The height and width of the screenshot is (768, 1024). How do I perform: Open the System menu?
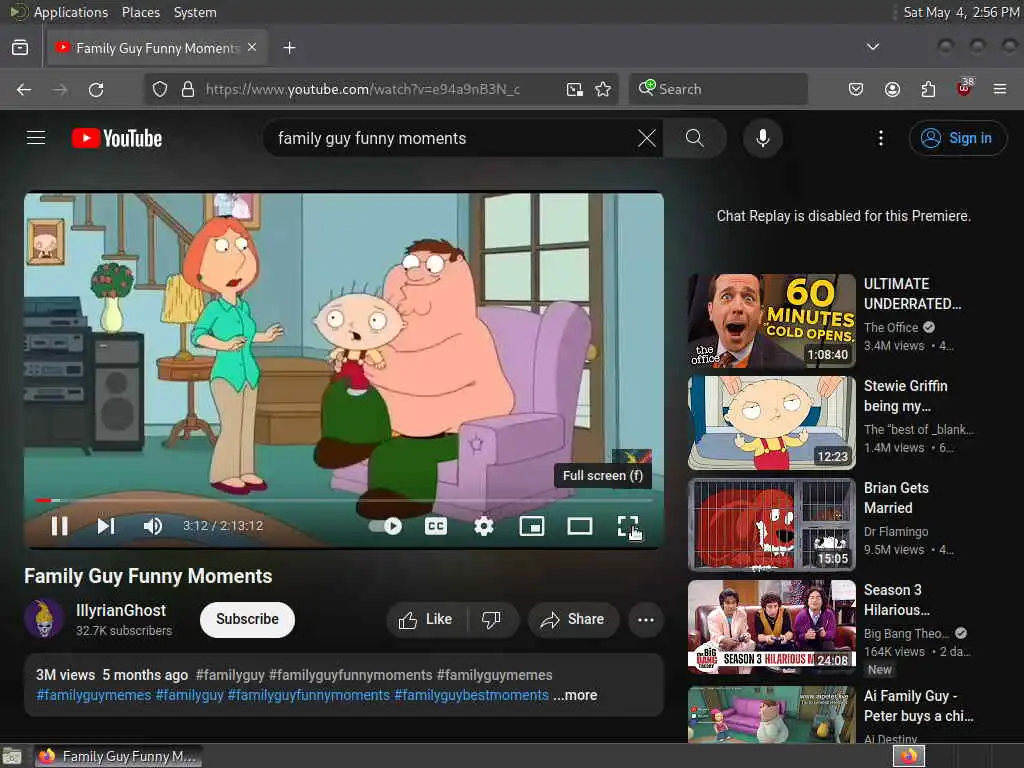(x=195, y=12)
